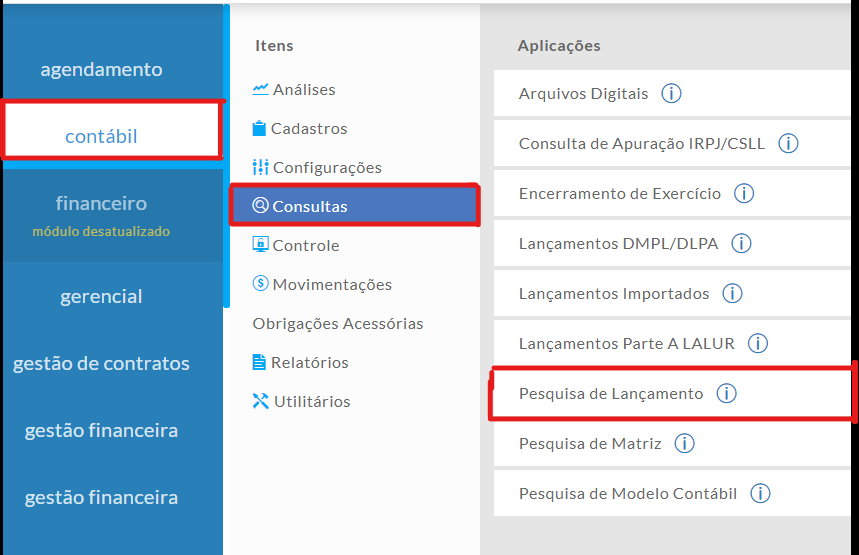Click the info icon beside Arquivos Digitais
The image size is (859, 555).
(x=671, y=94)
